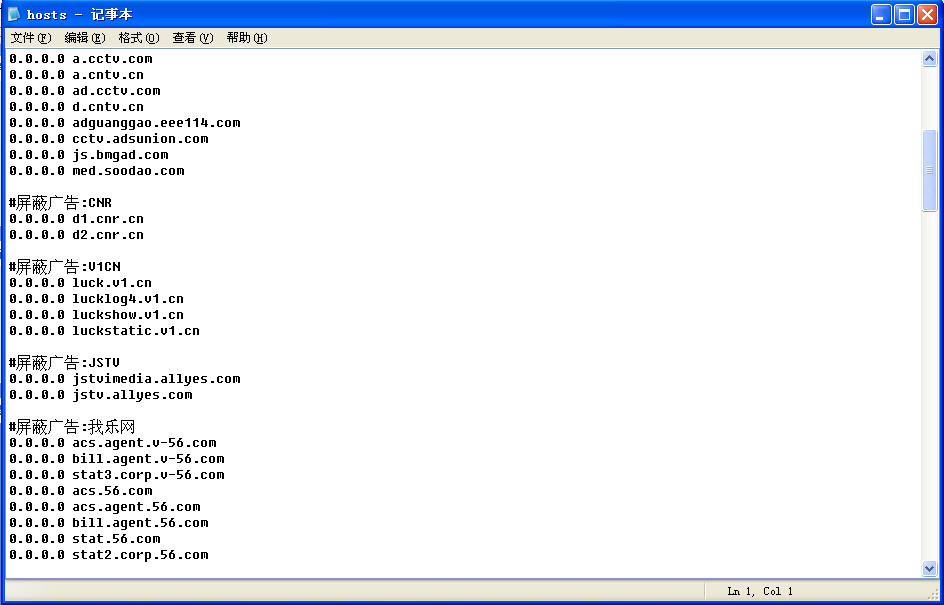Click the window title hosts - 记事本
This screenshot has height=605, width=944.
tap(79, 14)
